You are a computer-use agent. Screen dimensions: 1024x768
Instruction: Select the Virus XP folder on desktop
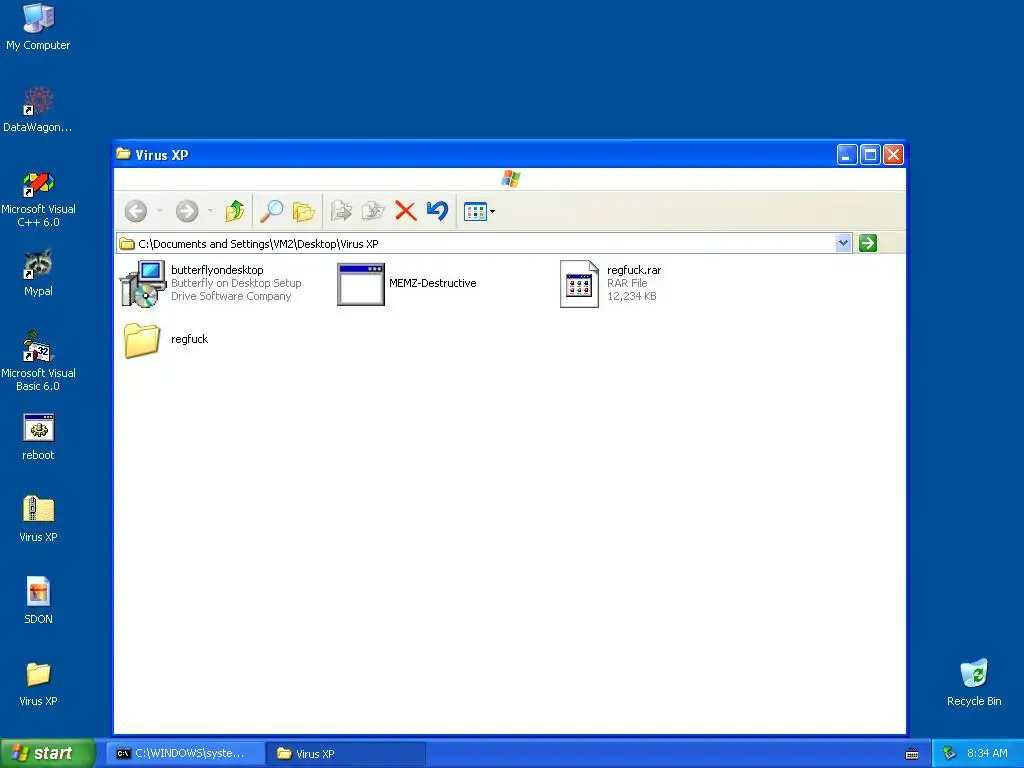(x=38, y=674)
